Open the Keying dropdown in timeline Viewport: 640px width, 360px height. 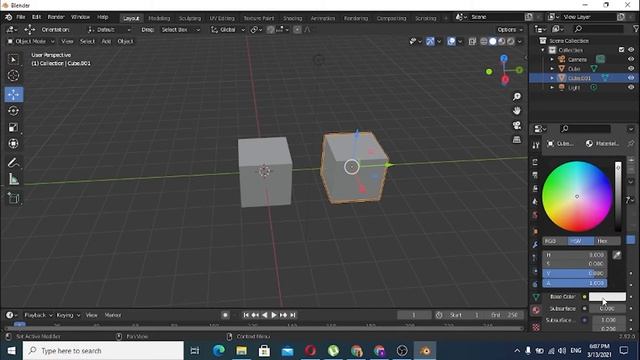[x=68, y=315]
